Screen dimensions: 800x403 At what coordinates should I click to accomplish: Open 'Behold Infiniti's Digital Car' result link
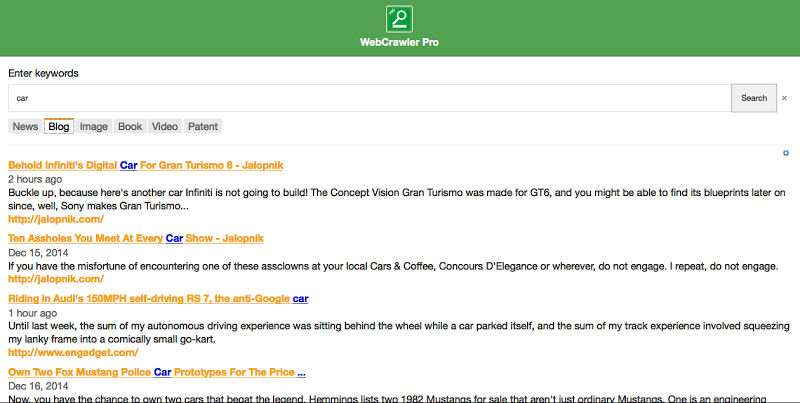(x=145, y=165)
